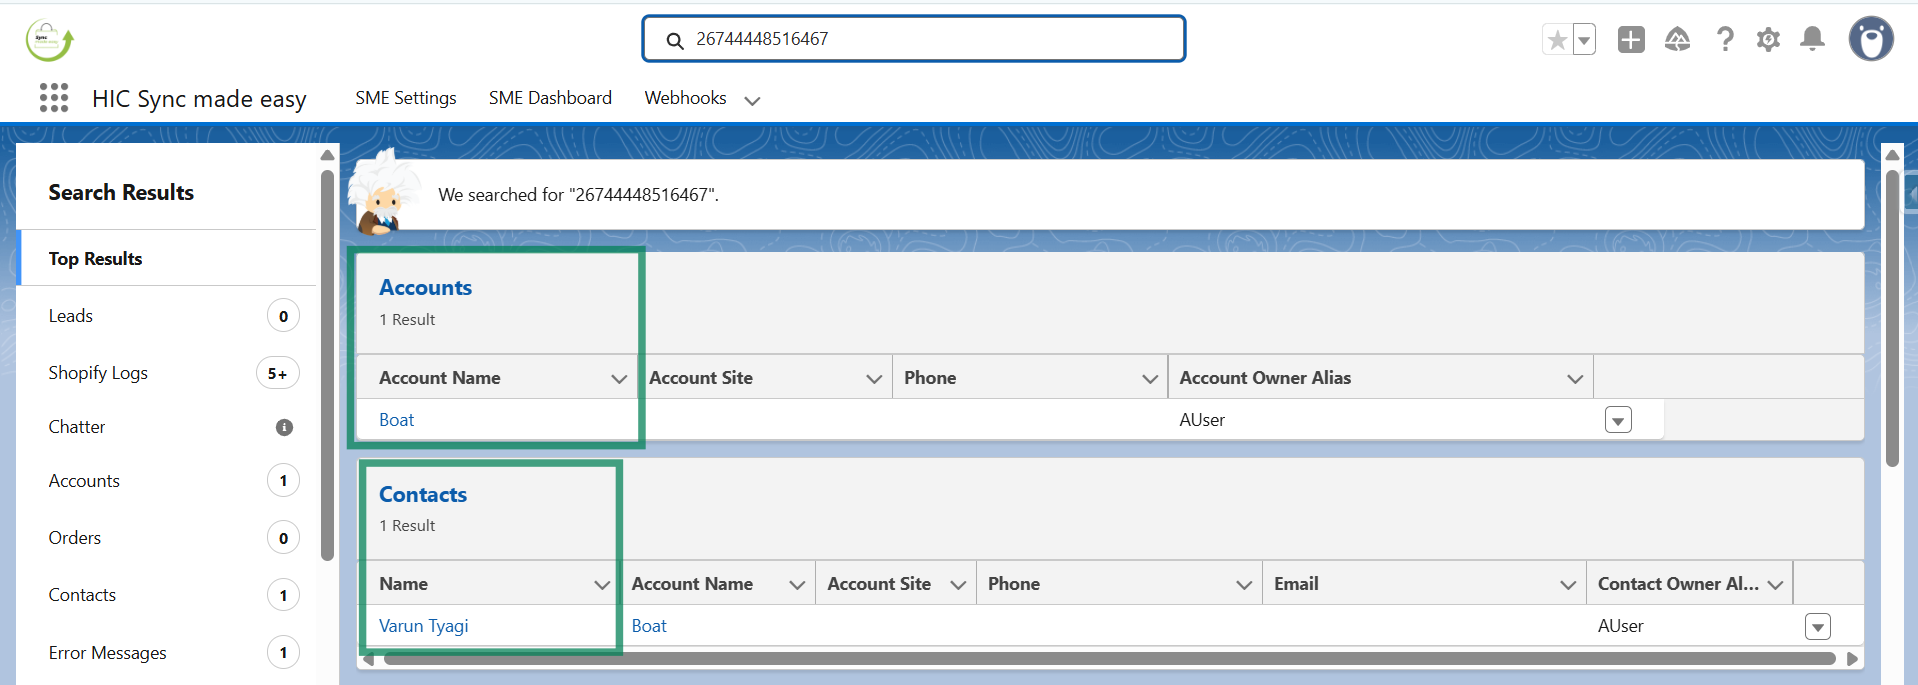The height and width of the screenshot is (685, 1918).
Task: Open the Varun Tyagi contact link
Action: click(423, 626)
